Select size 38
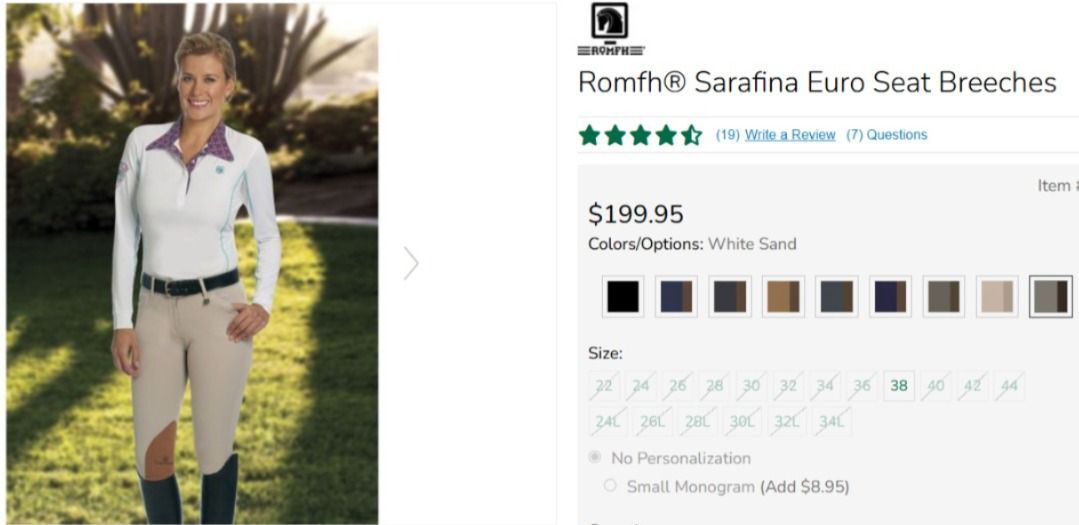1079x525 pixels. coord(899,386)
